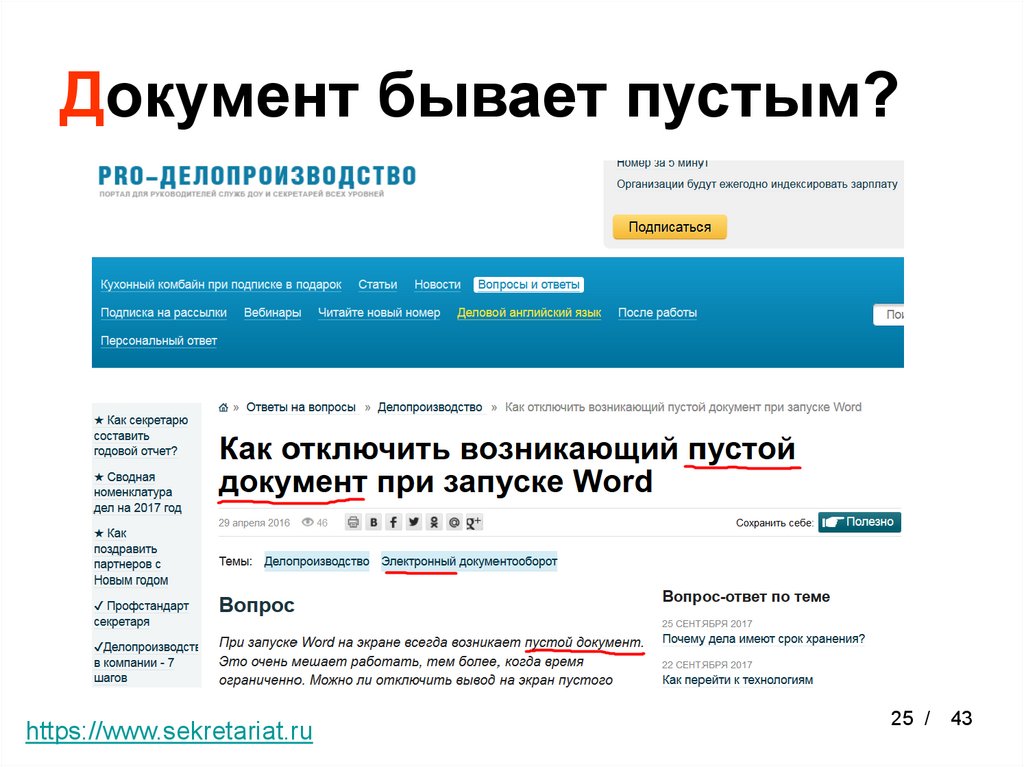Open sidebar link Как поздравить партнеров с Новым годом
This screenshot has height=767, width=1024.
[131, 557]
